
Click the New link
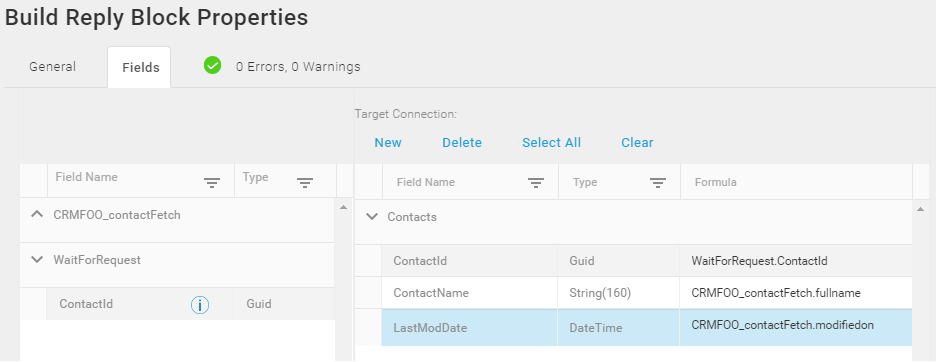pyautogui.click(x=388, y=143)
